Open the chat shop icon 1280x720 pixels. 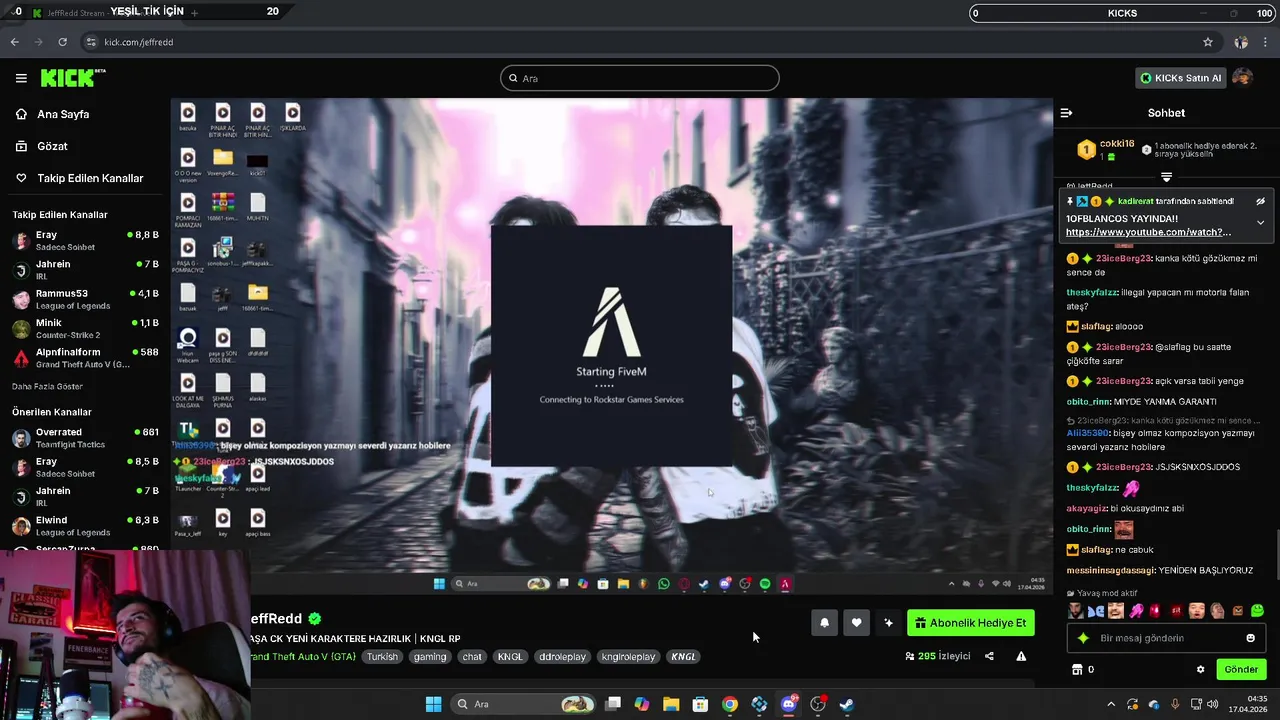[x=1077, y=669]
